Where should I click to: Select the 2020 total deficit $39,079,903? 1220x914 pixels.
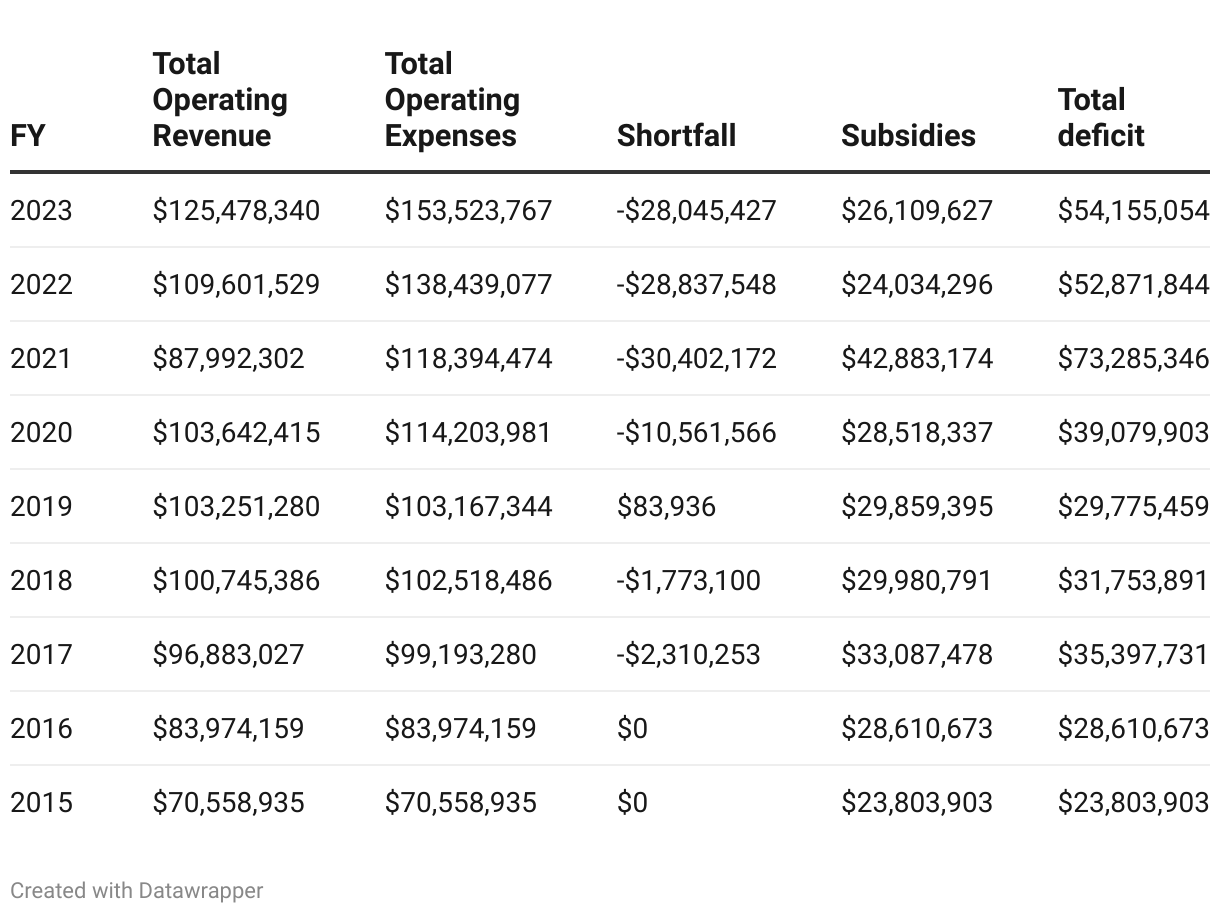pos(1133,433)
